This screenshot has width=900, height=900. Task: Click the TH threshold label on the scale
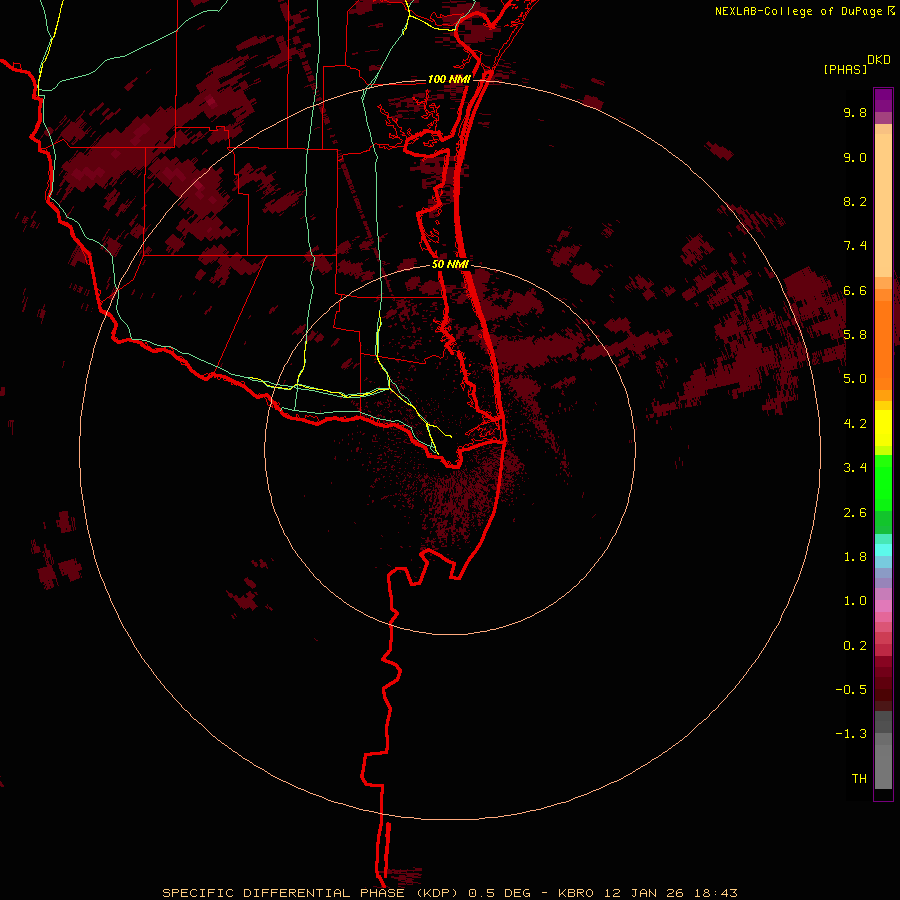tap(859, 779)
